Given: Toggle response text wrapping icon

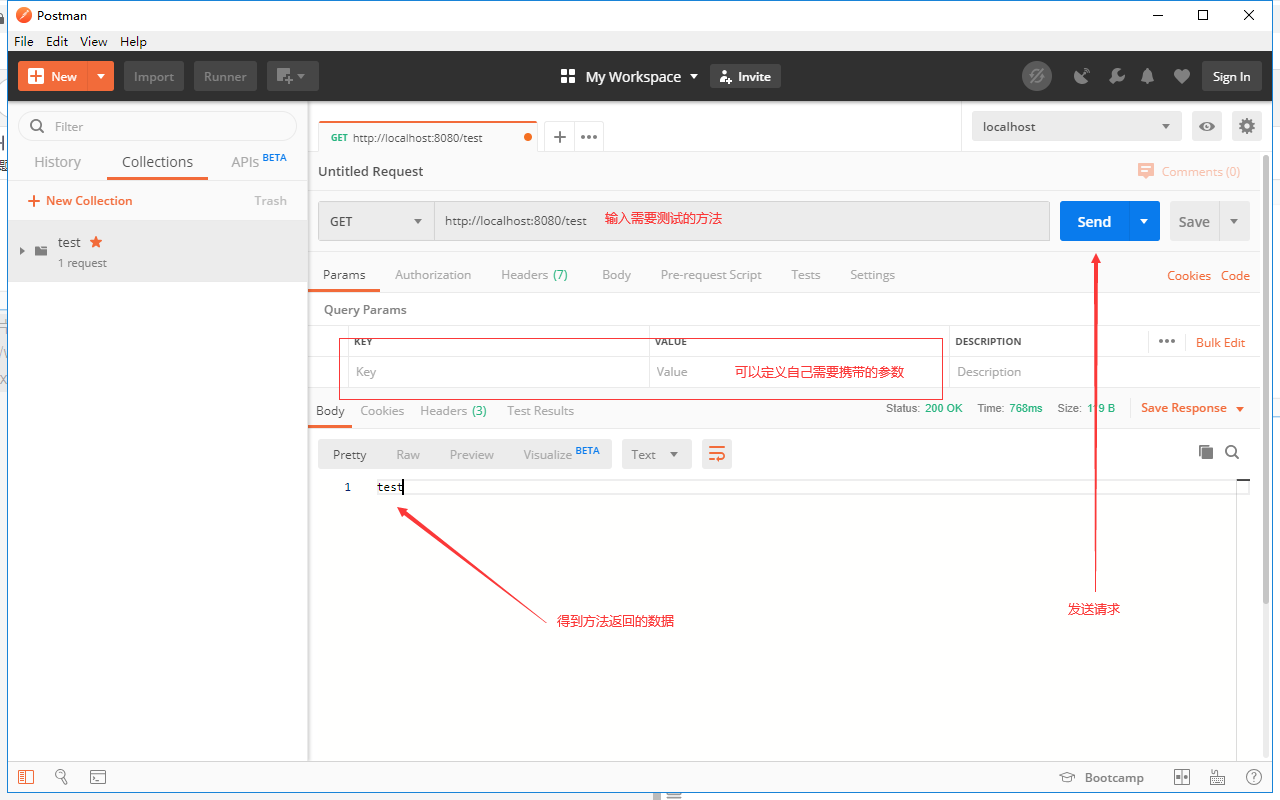Looking at the screenshot, I should (716, 453).
